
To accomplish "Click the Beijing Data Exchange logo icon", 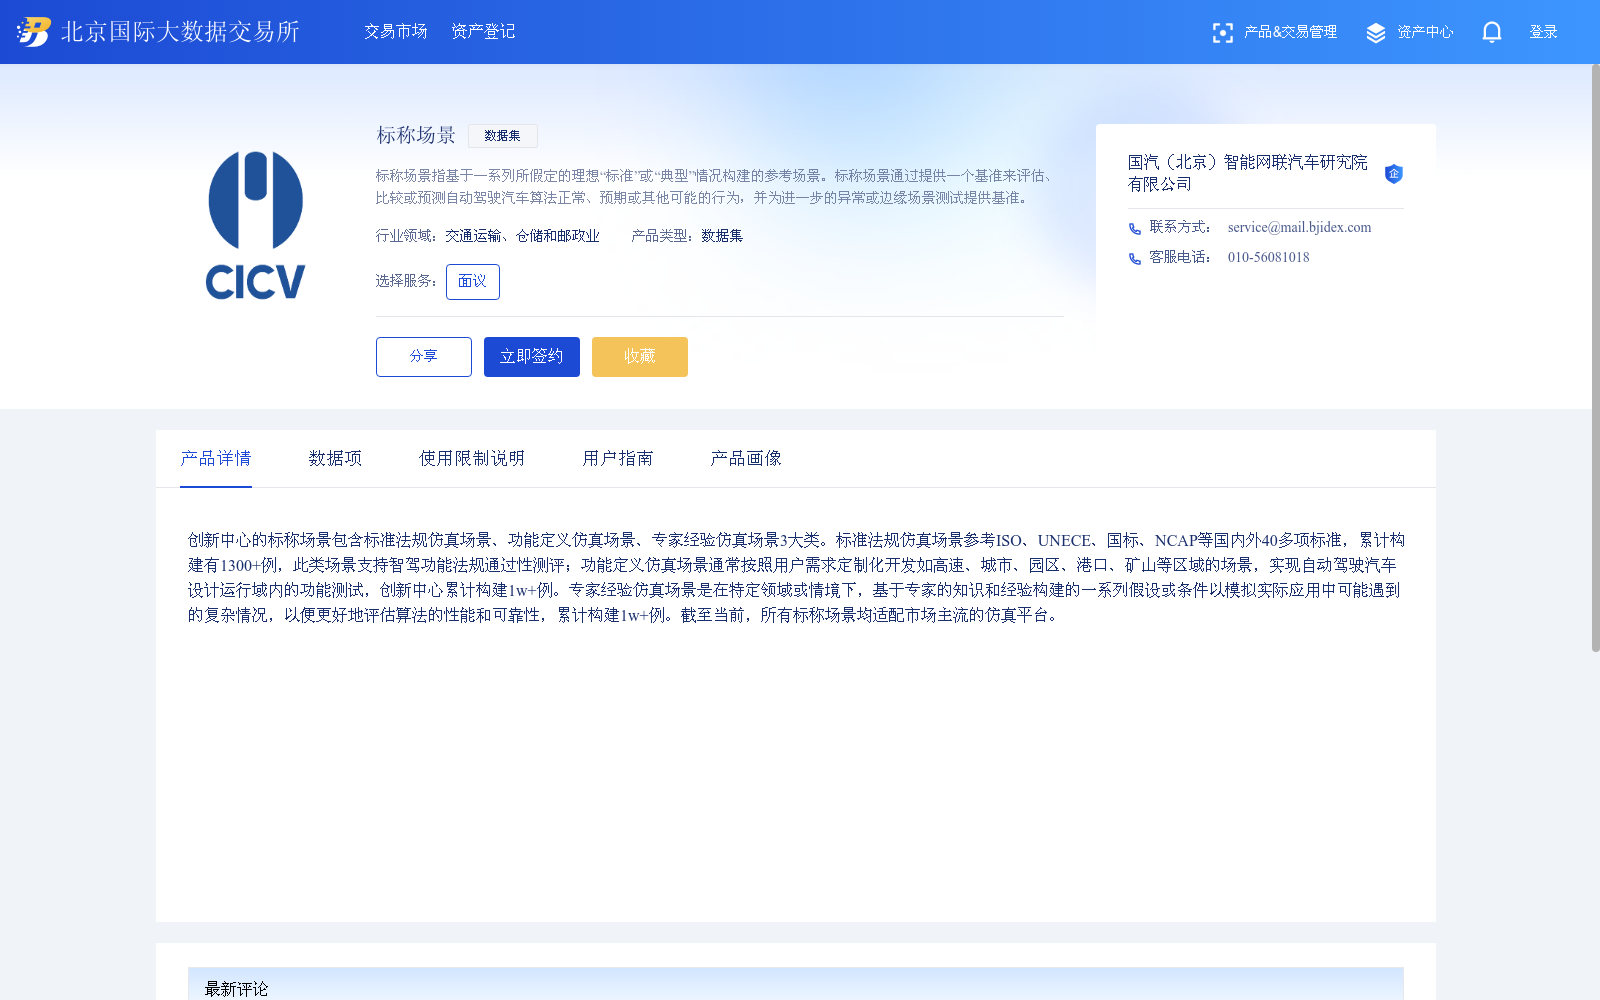I will 33,32.
